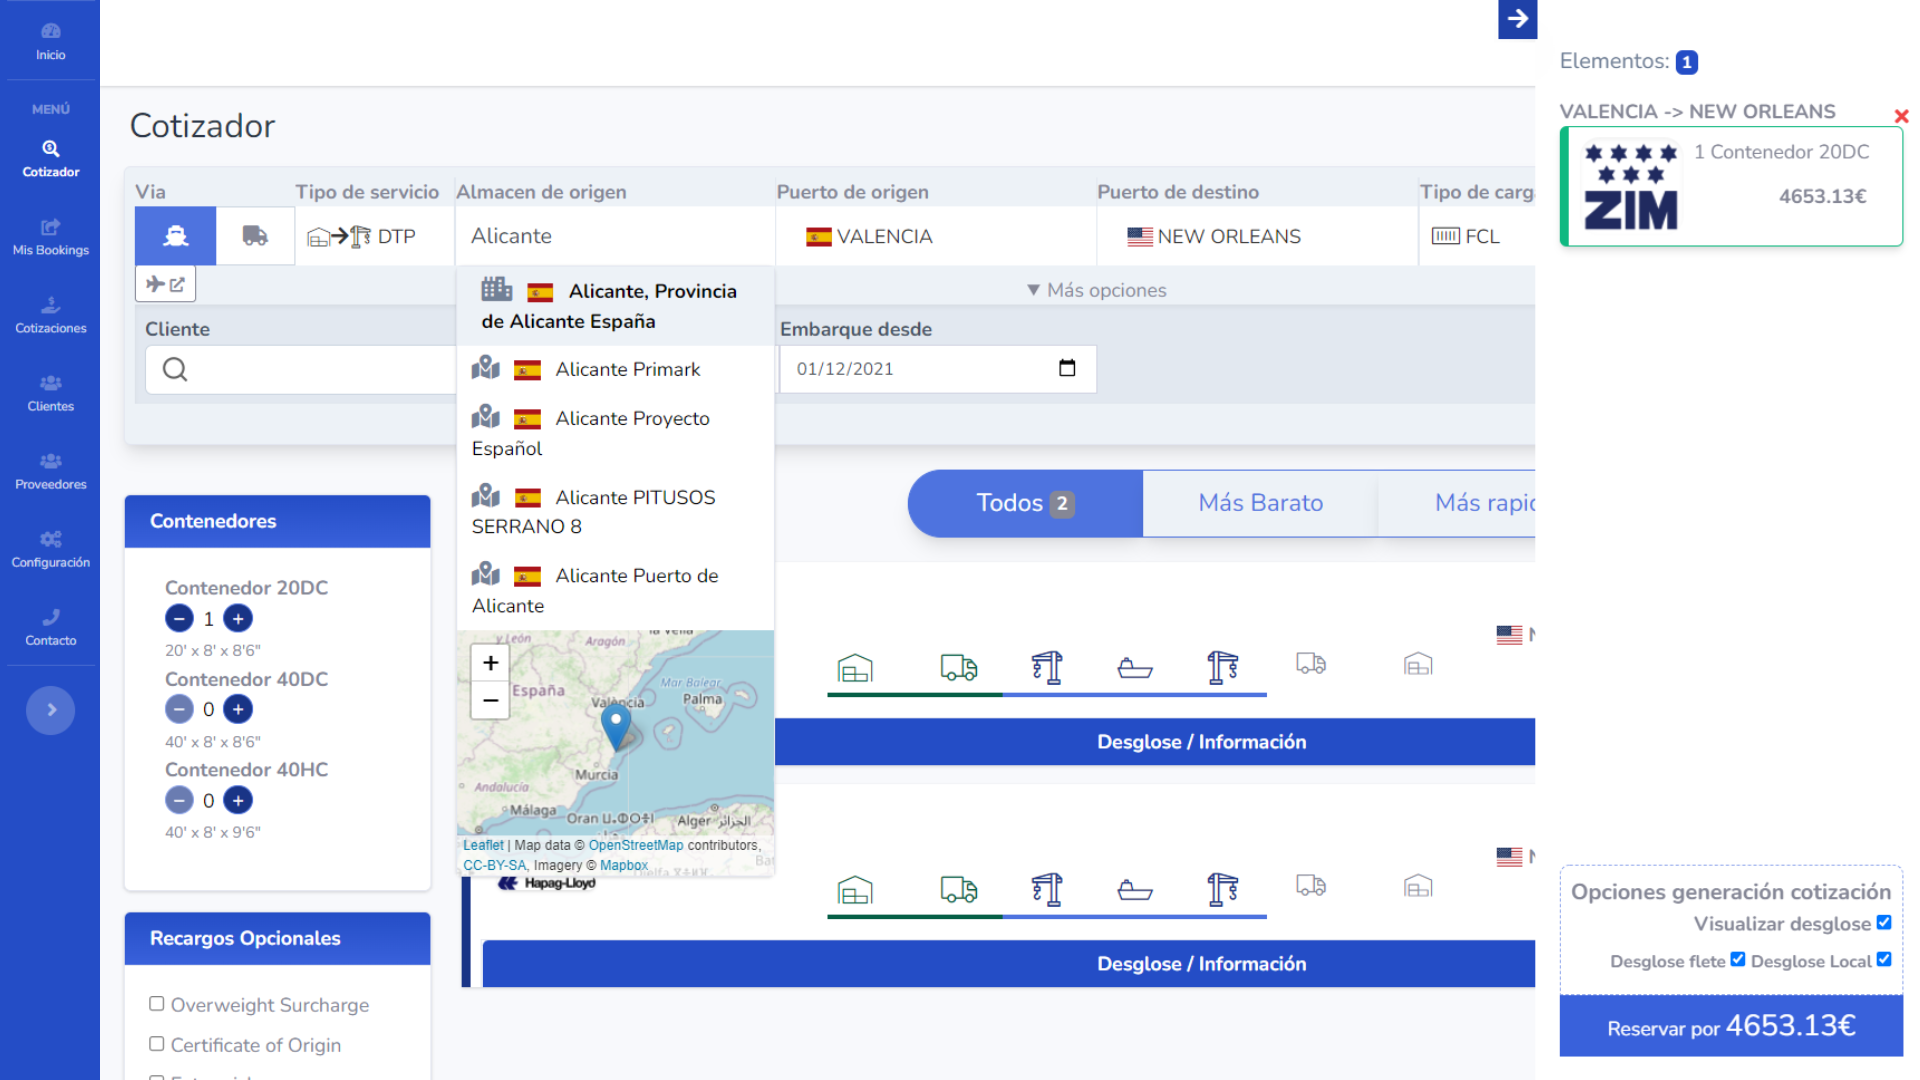Toggle the Desglose Local checkbox
This screenshot has width=1920, height=1080.
pos(1884,959)
